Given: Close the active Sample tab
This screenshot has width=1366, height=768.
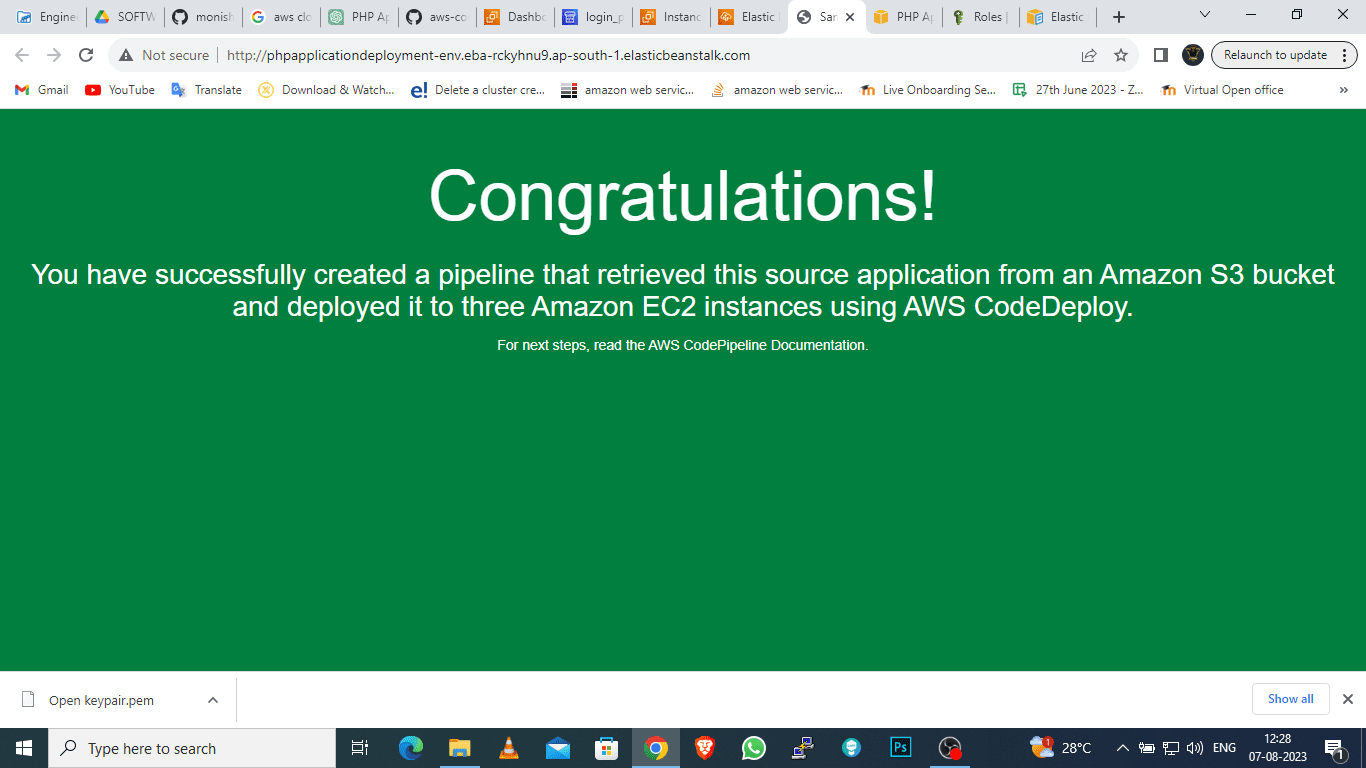Looking at the screenshot, I should tap(850, 17).
